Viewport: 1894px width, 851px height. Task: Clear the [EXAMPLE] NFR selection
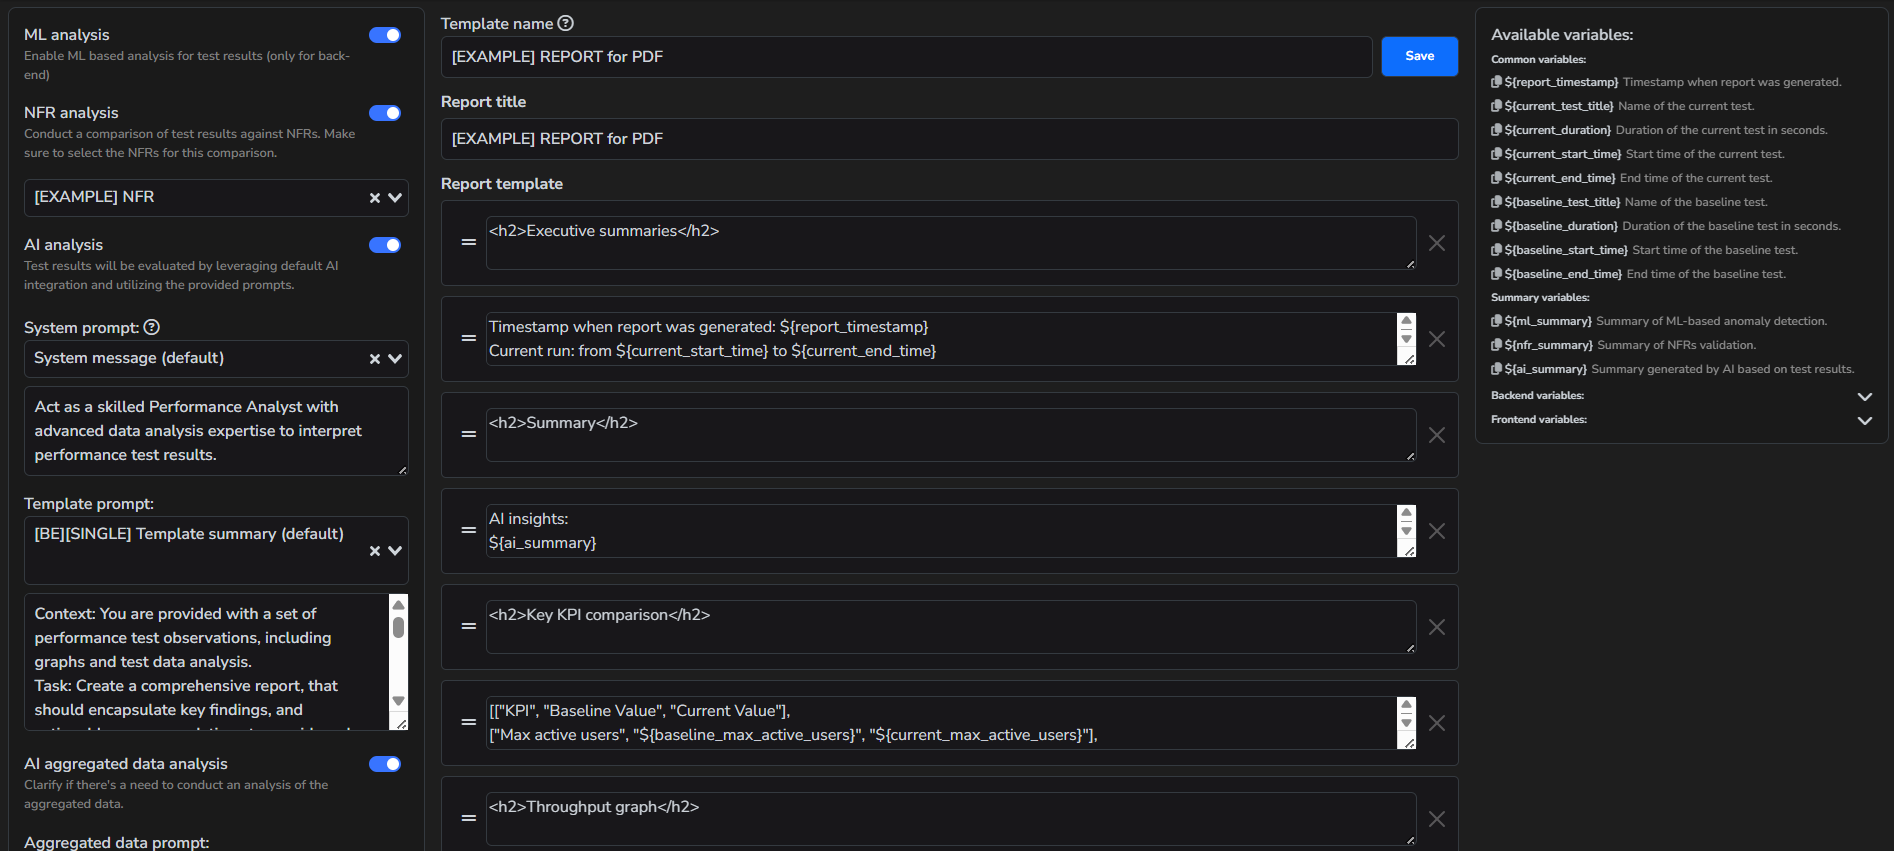[x=375, y=198]
